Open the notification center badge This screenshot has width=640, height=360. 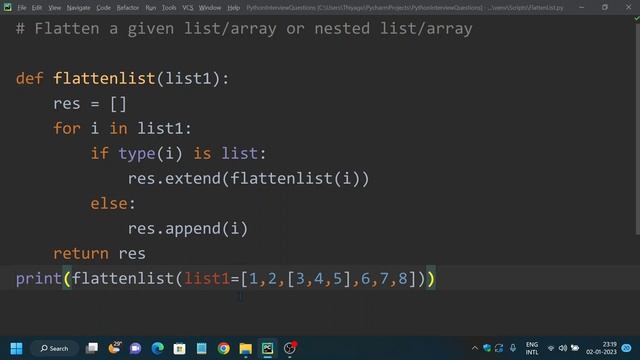pyautogui.click(x=626, y=348)
